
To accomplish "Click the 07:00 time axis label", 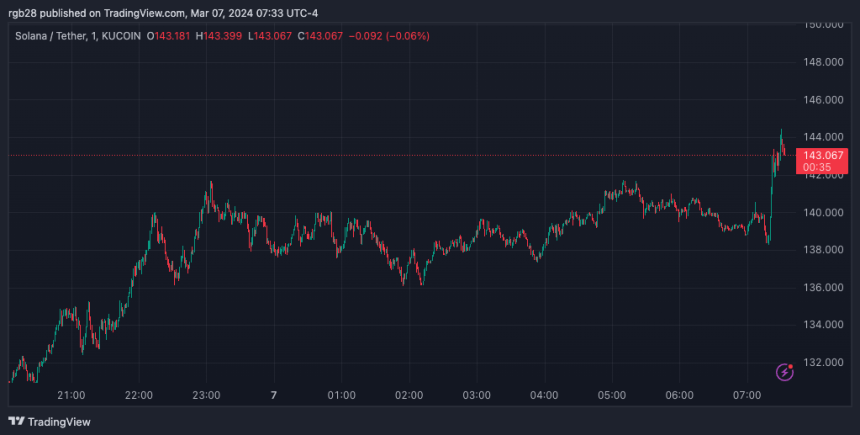I will tap(747, 395).
